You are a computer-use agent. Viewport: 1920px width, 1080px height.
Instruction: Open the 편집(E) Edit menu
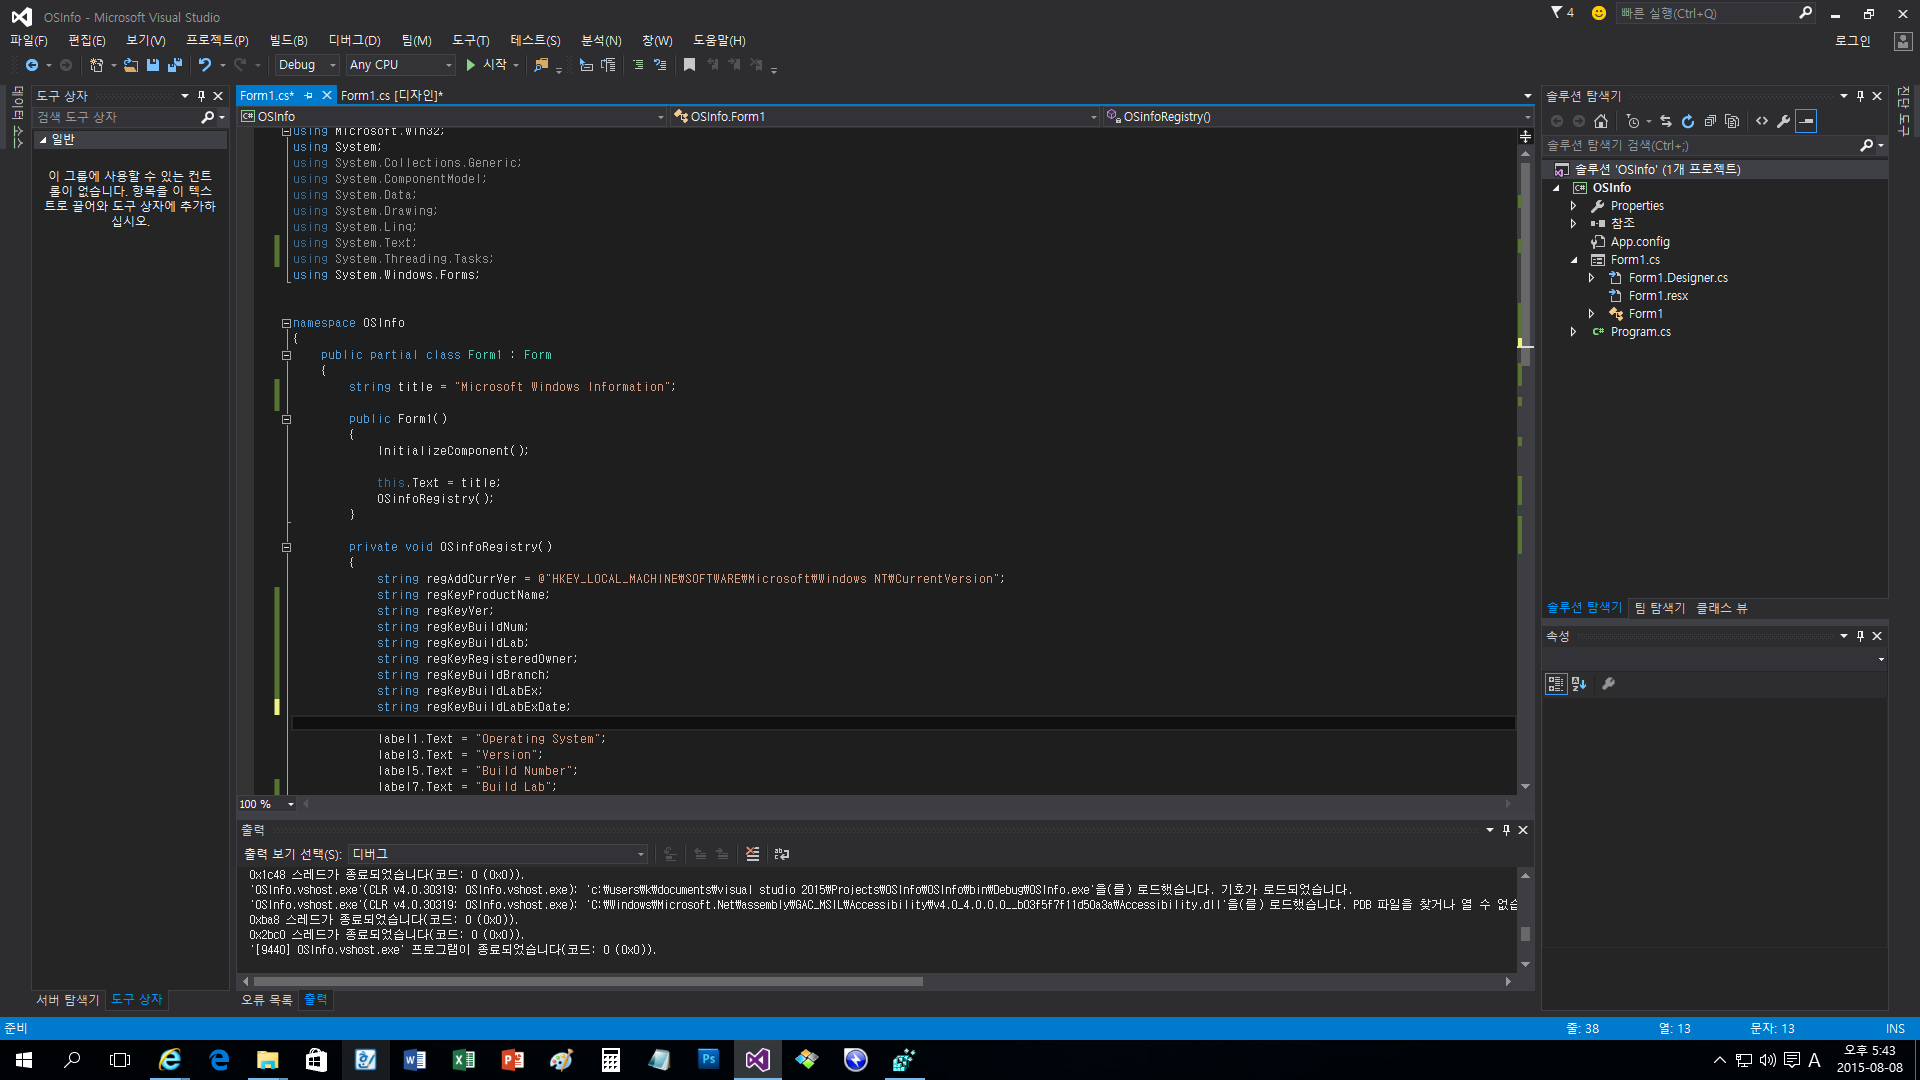coord(87,41)
